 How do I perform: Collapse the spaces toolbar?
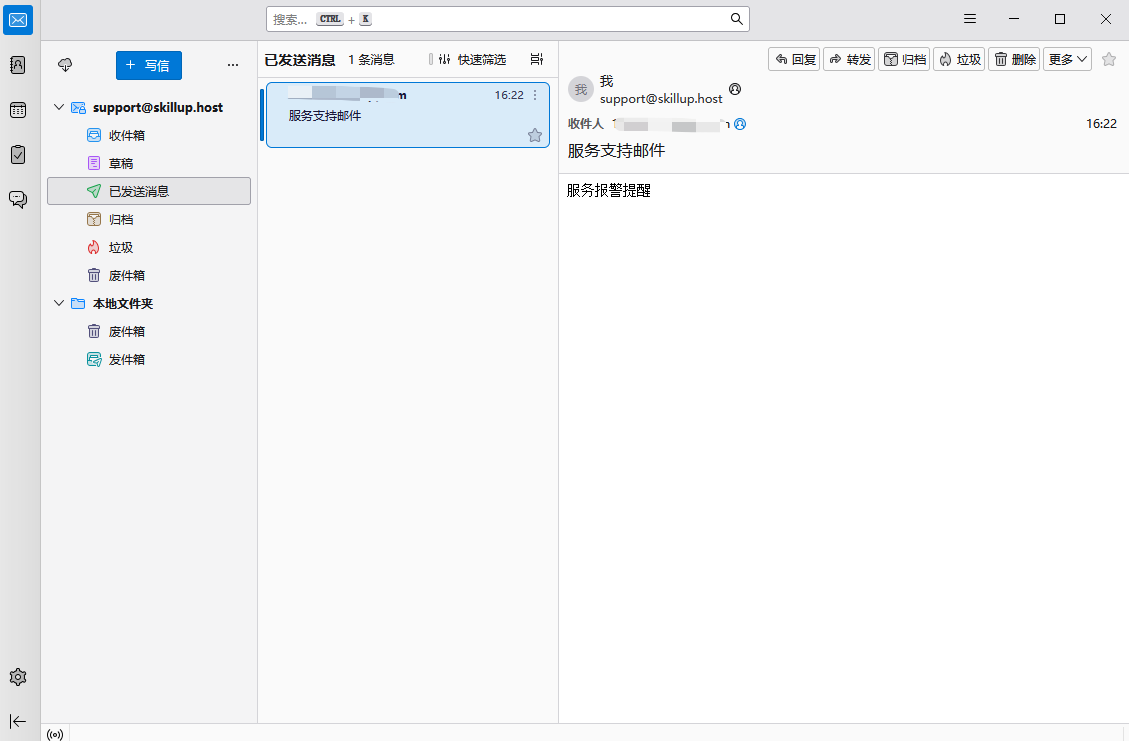coord(18,721)
